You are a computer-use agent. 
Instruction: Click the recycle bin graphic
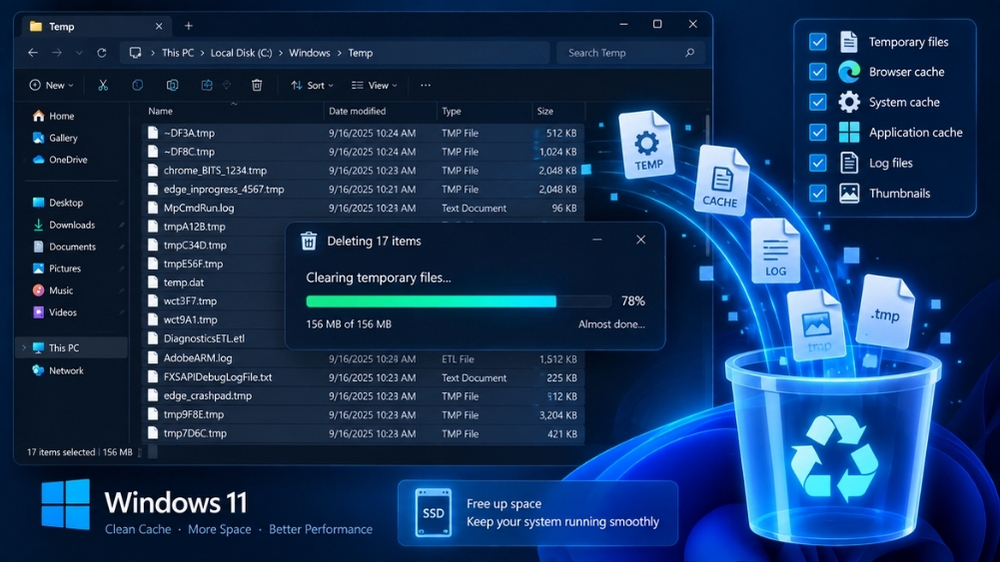833,447
